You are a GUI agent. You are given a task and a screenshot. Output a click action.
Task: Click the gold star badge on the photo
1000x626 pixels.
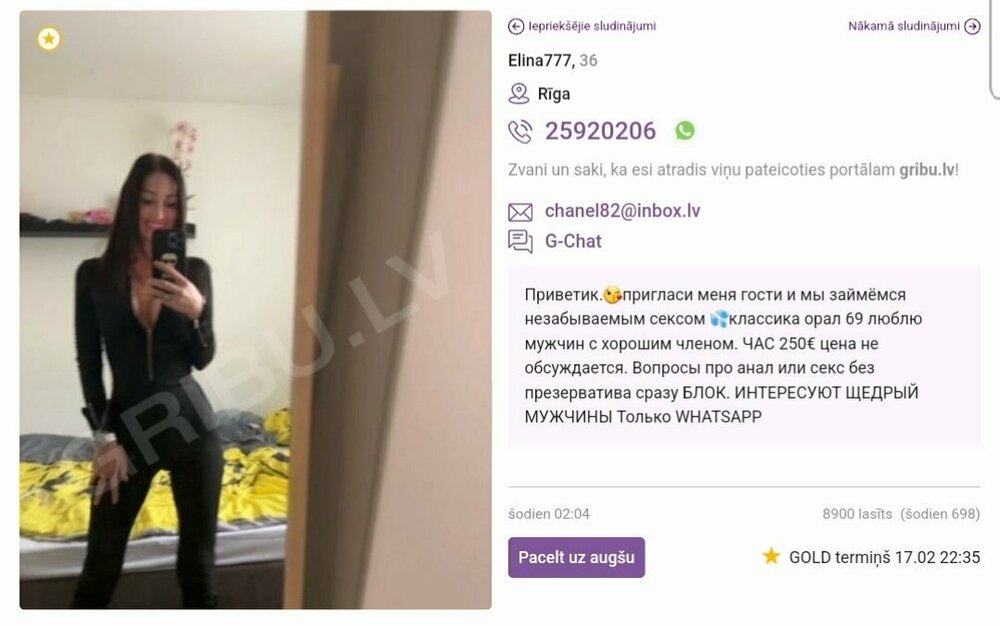tap(49, 39)
